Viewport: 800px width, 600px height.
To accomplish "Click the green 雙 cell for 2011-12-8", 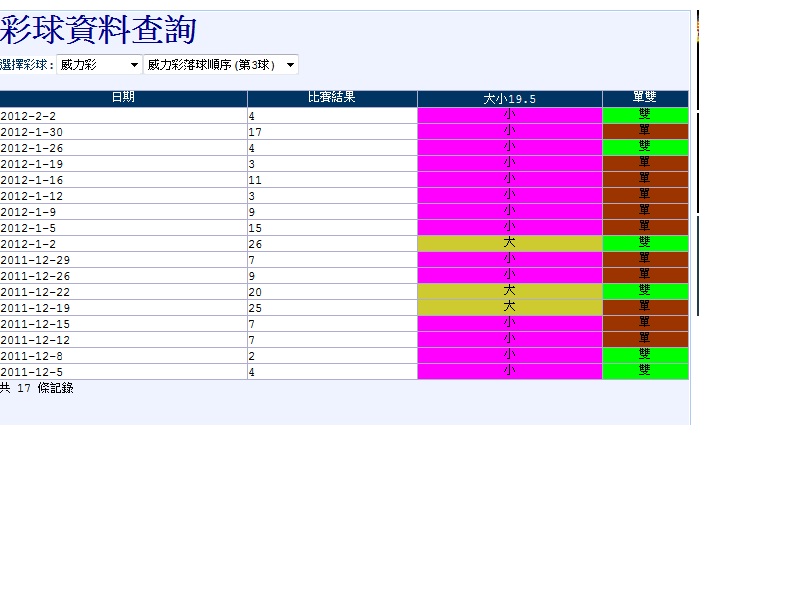I will 645,356.
